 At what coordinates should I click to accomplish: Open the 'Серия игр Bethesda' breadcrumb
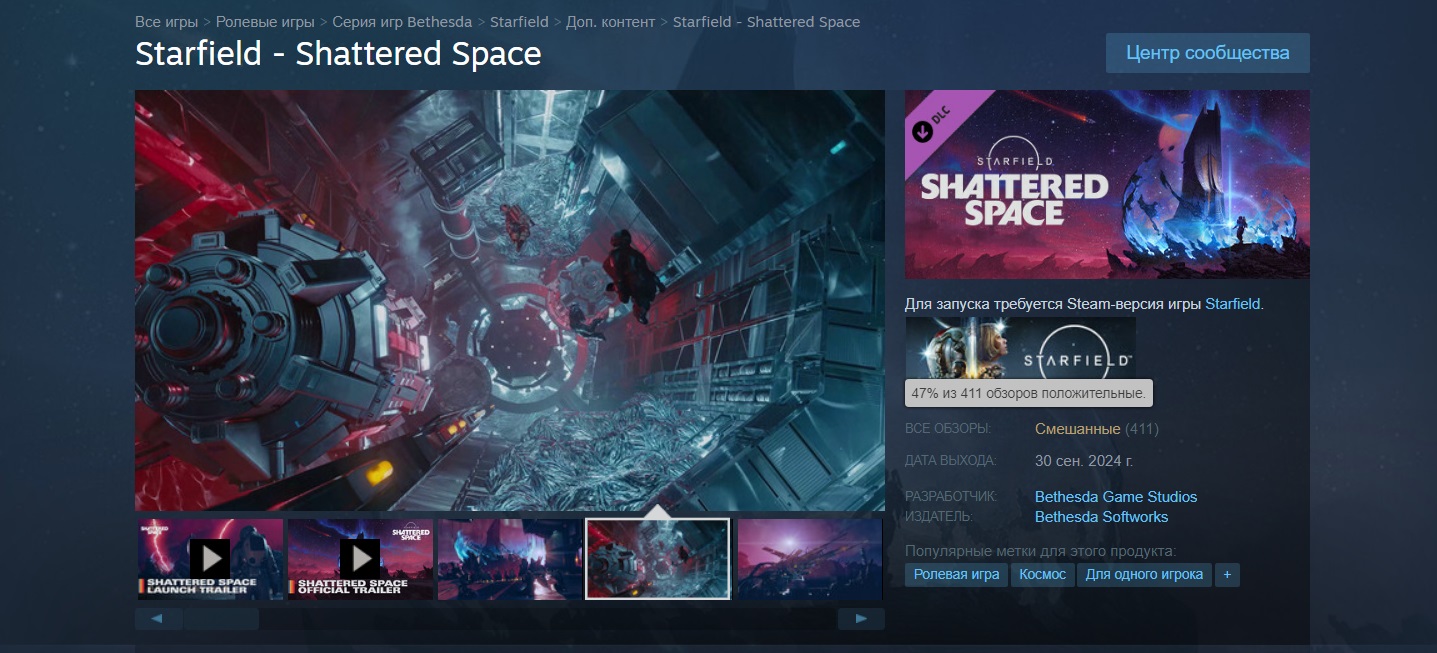402,21
